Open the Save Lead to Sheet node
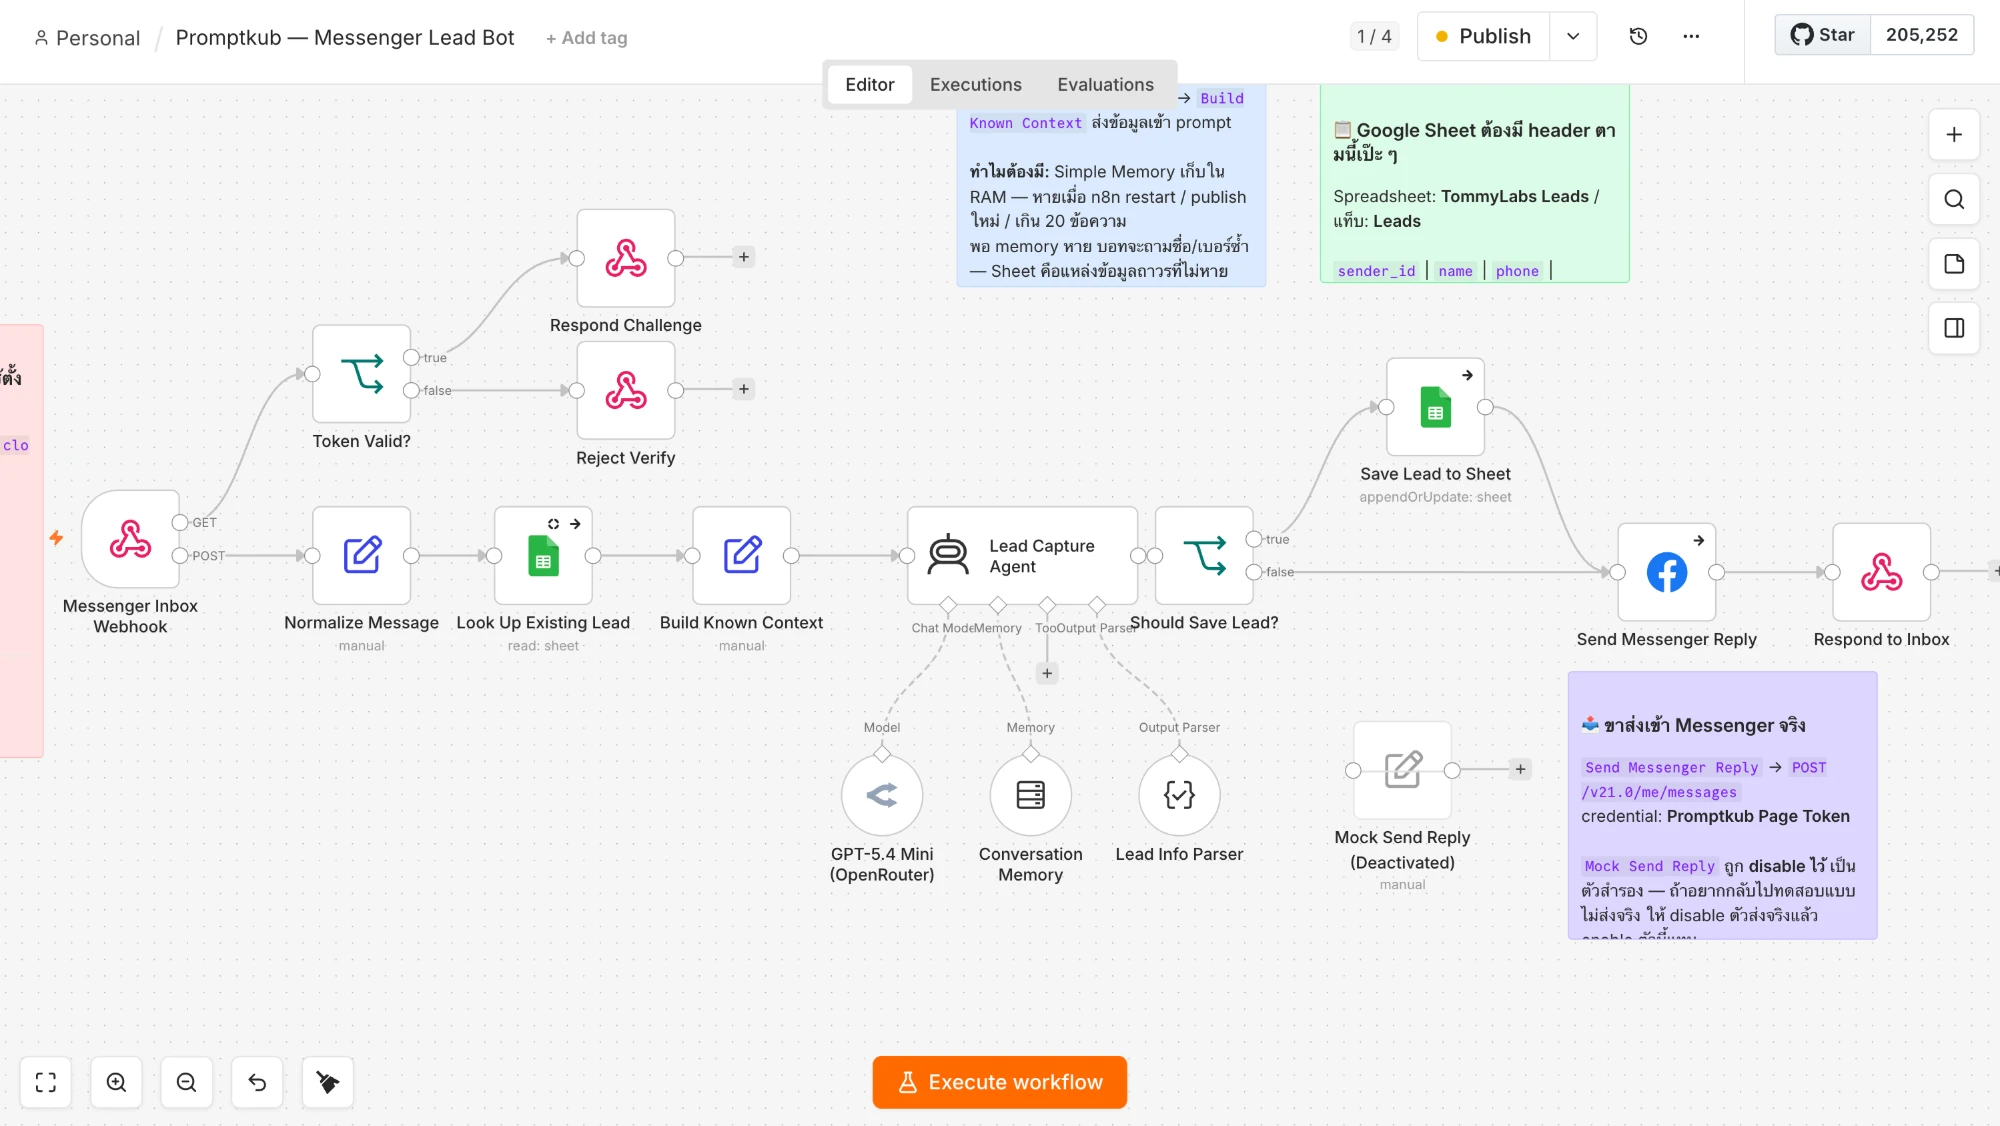 [1435, 407]
